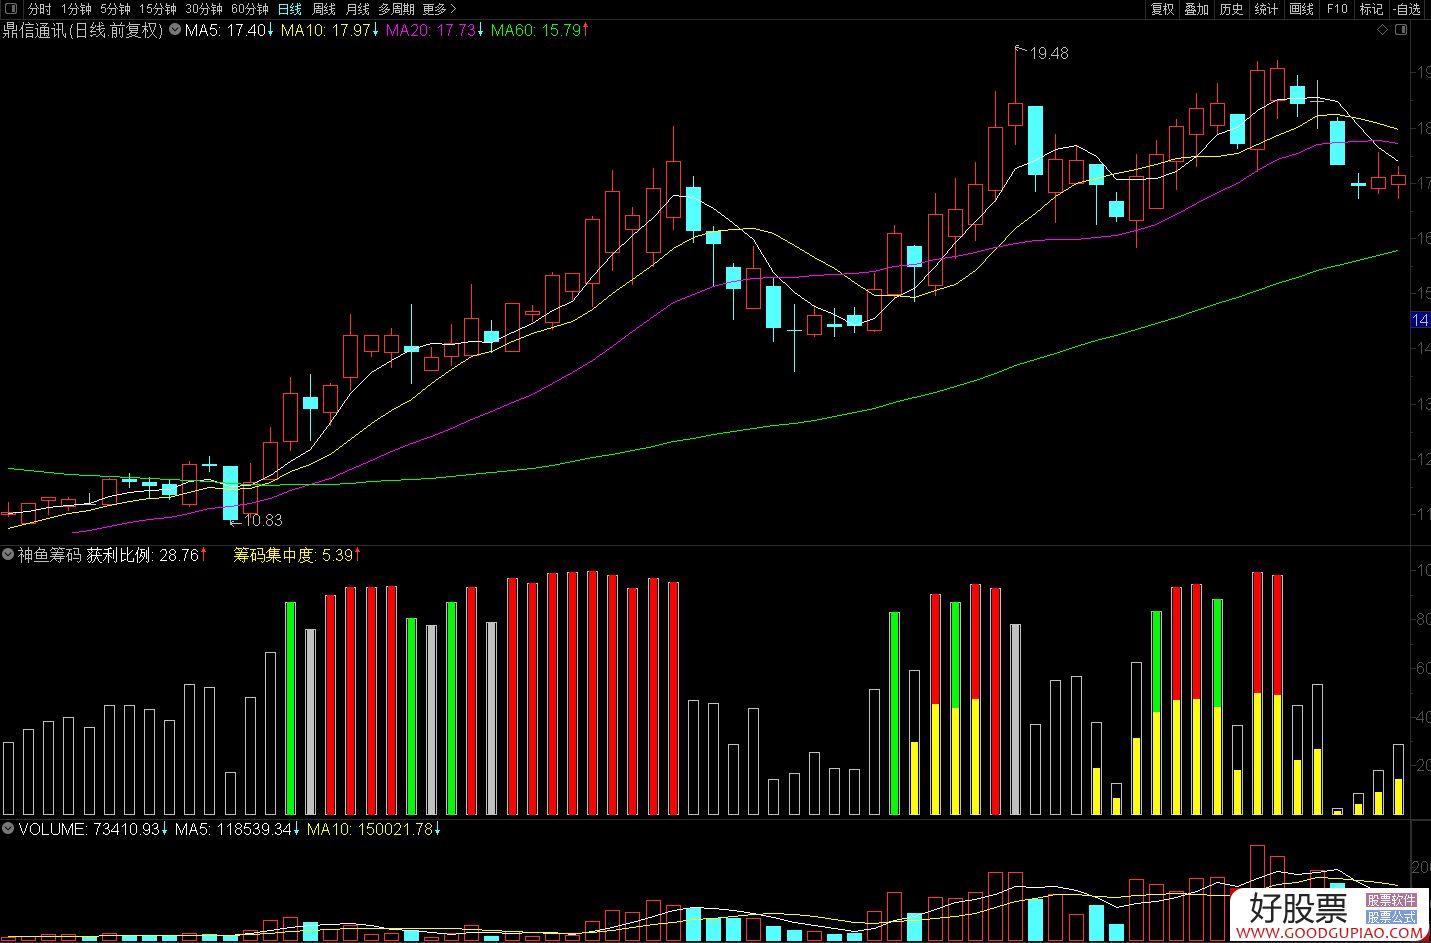
Task: Open F10 company info
Action: [1336, 9]
